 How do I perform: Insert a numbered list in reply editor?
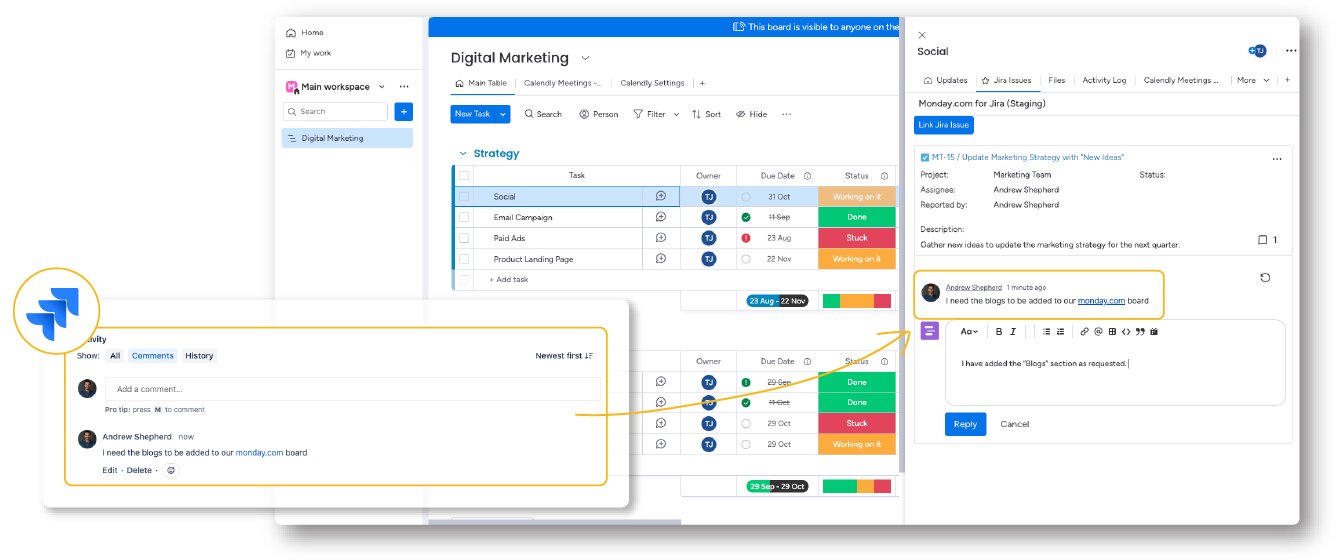[x=1061, y=331]
